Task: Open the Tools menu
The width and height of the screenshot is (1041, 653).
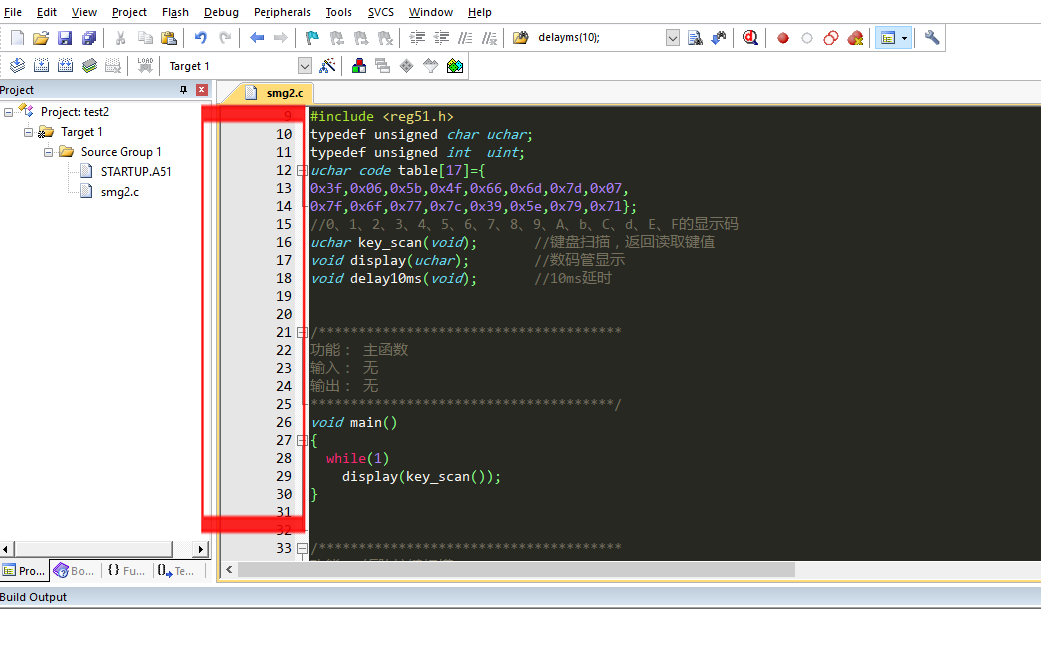Action: tap(339, 12)
